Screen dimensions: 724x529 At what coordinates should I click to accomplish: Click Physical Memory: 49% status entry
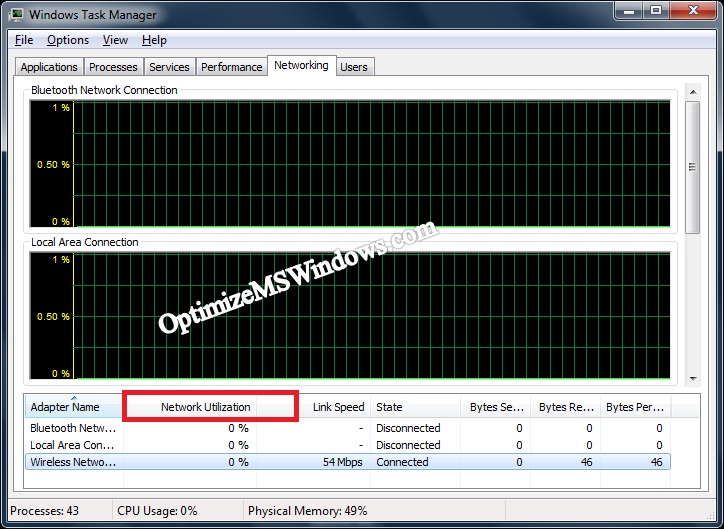click(x=308, y=511)
